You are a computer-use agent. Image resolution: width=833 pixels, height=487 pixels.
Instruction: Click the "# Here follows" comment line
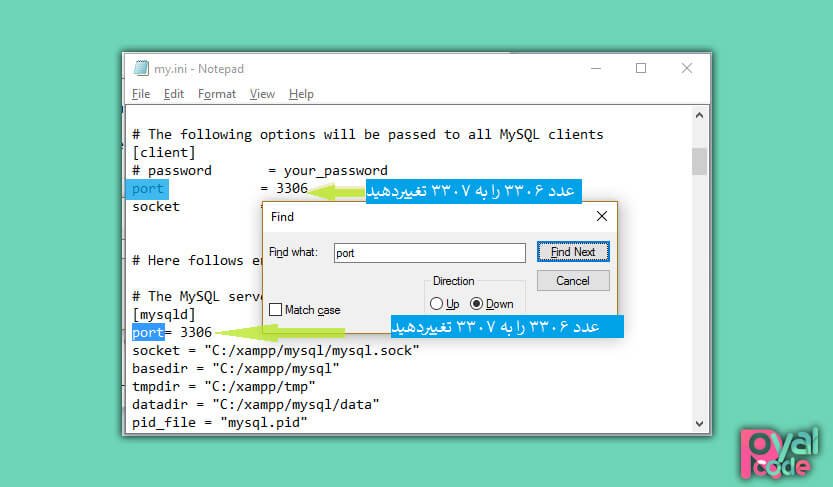197,261
